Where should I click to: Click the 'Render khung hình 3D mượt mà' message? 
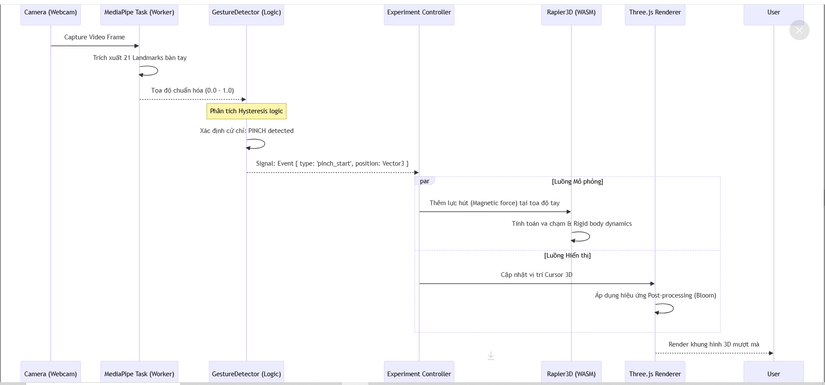[x=714, y=345]
